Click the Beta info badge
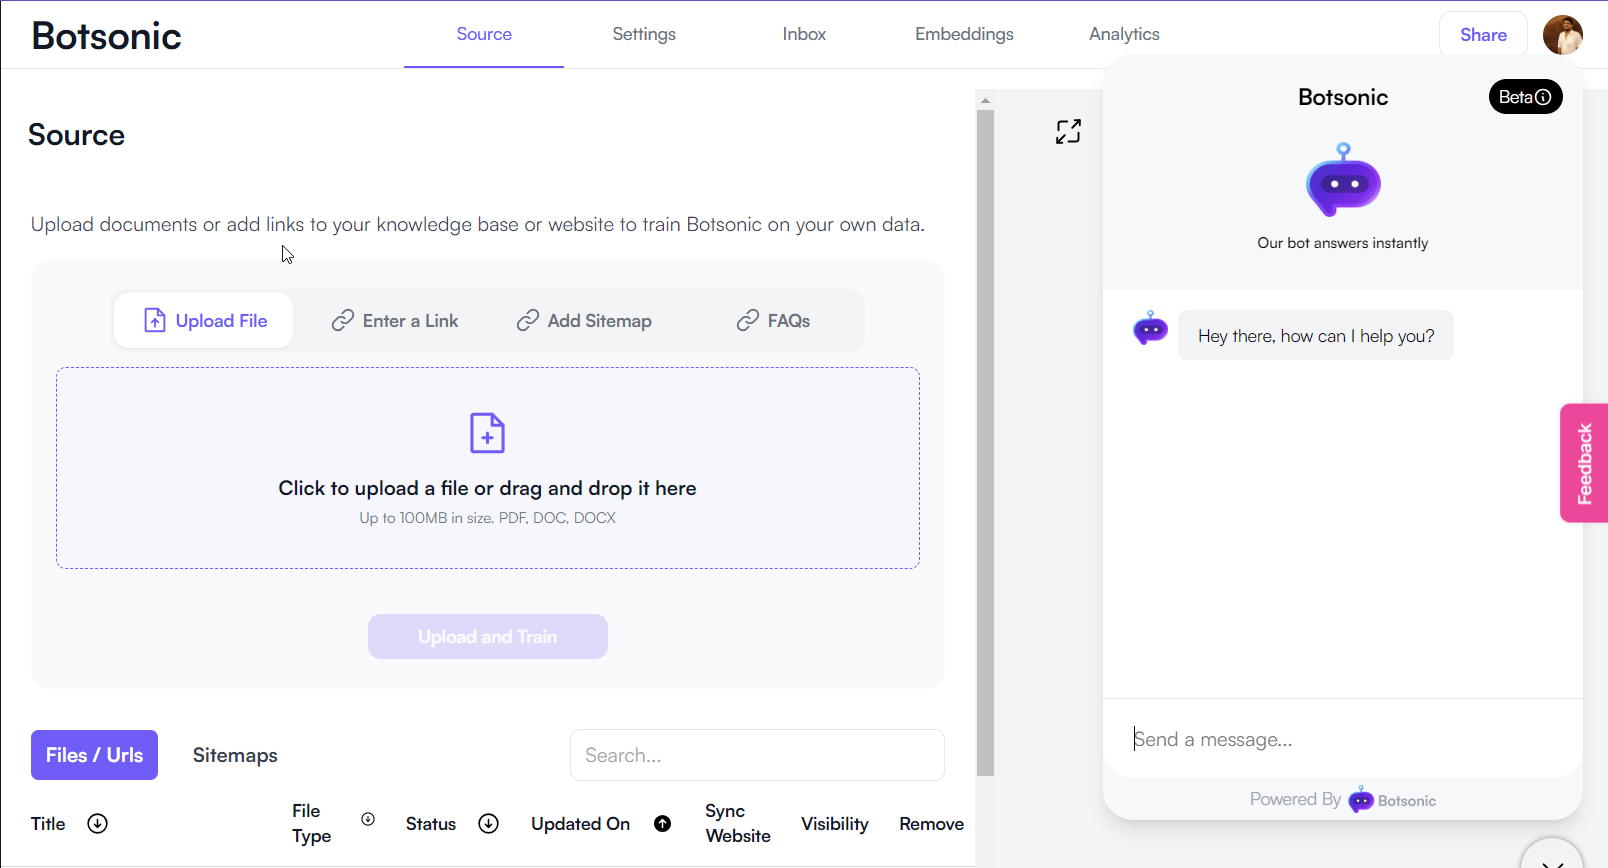 (1525, 97)
